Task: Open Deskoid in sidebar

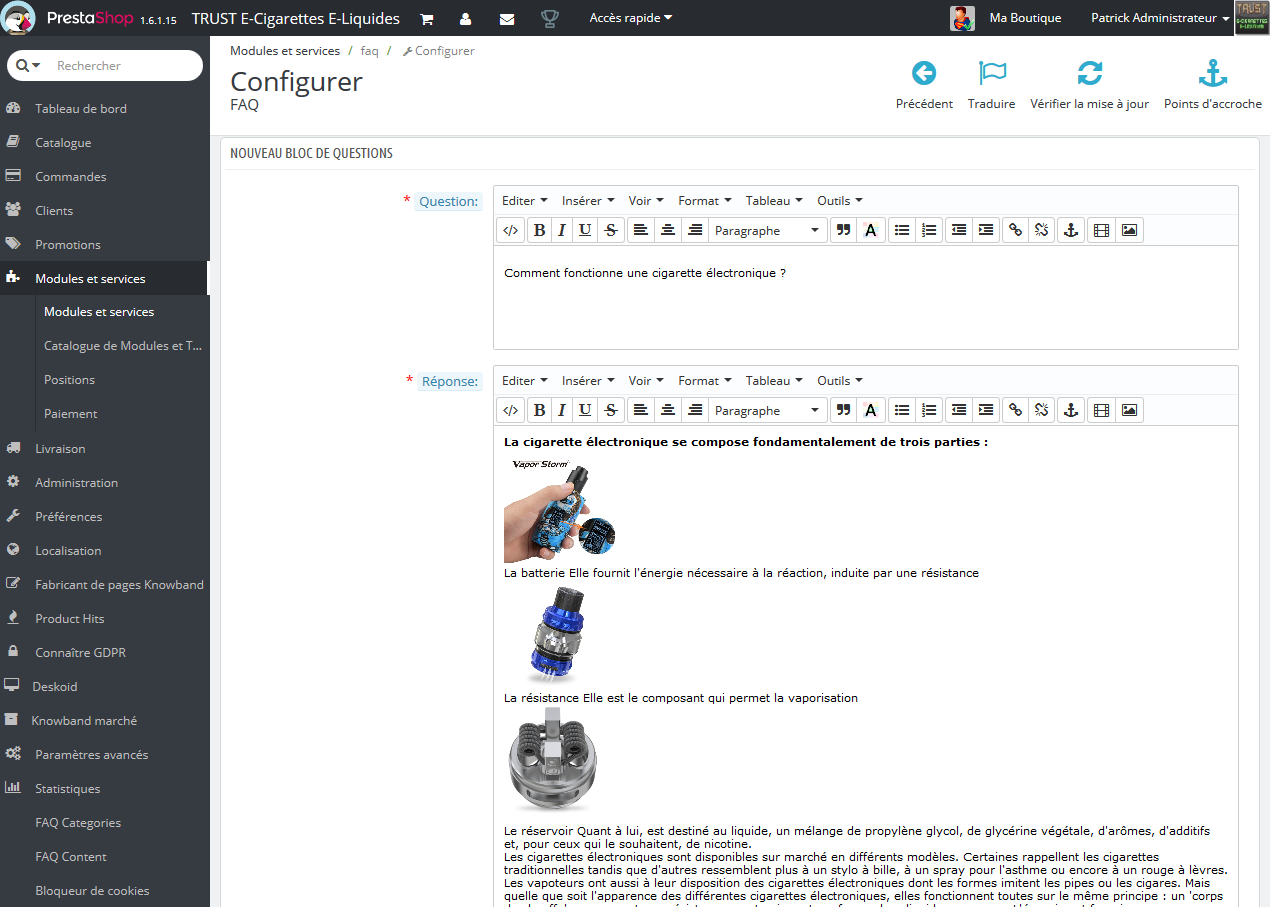Action: [54, 687]
